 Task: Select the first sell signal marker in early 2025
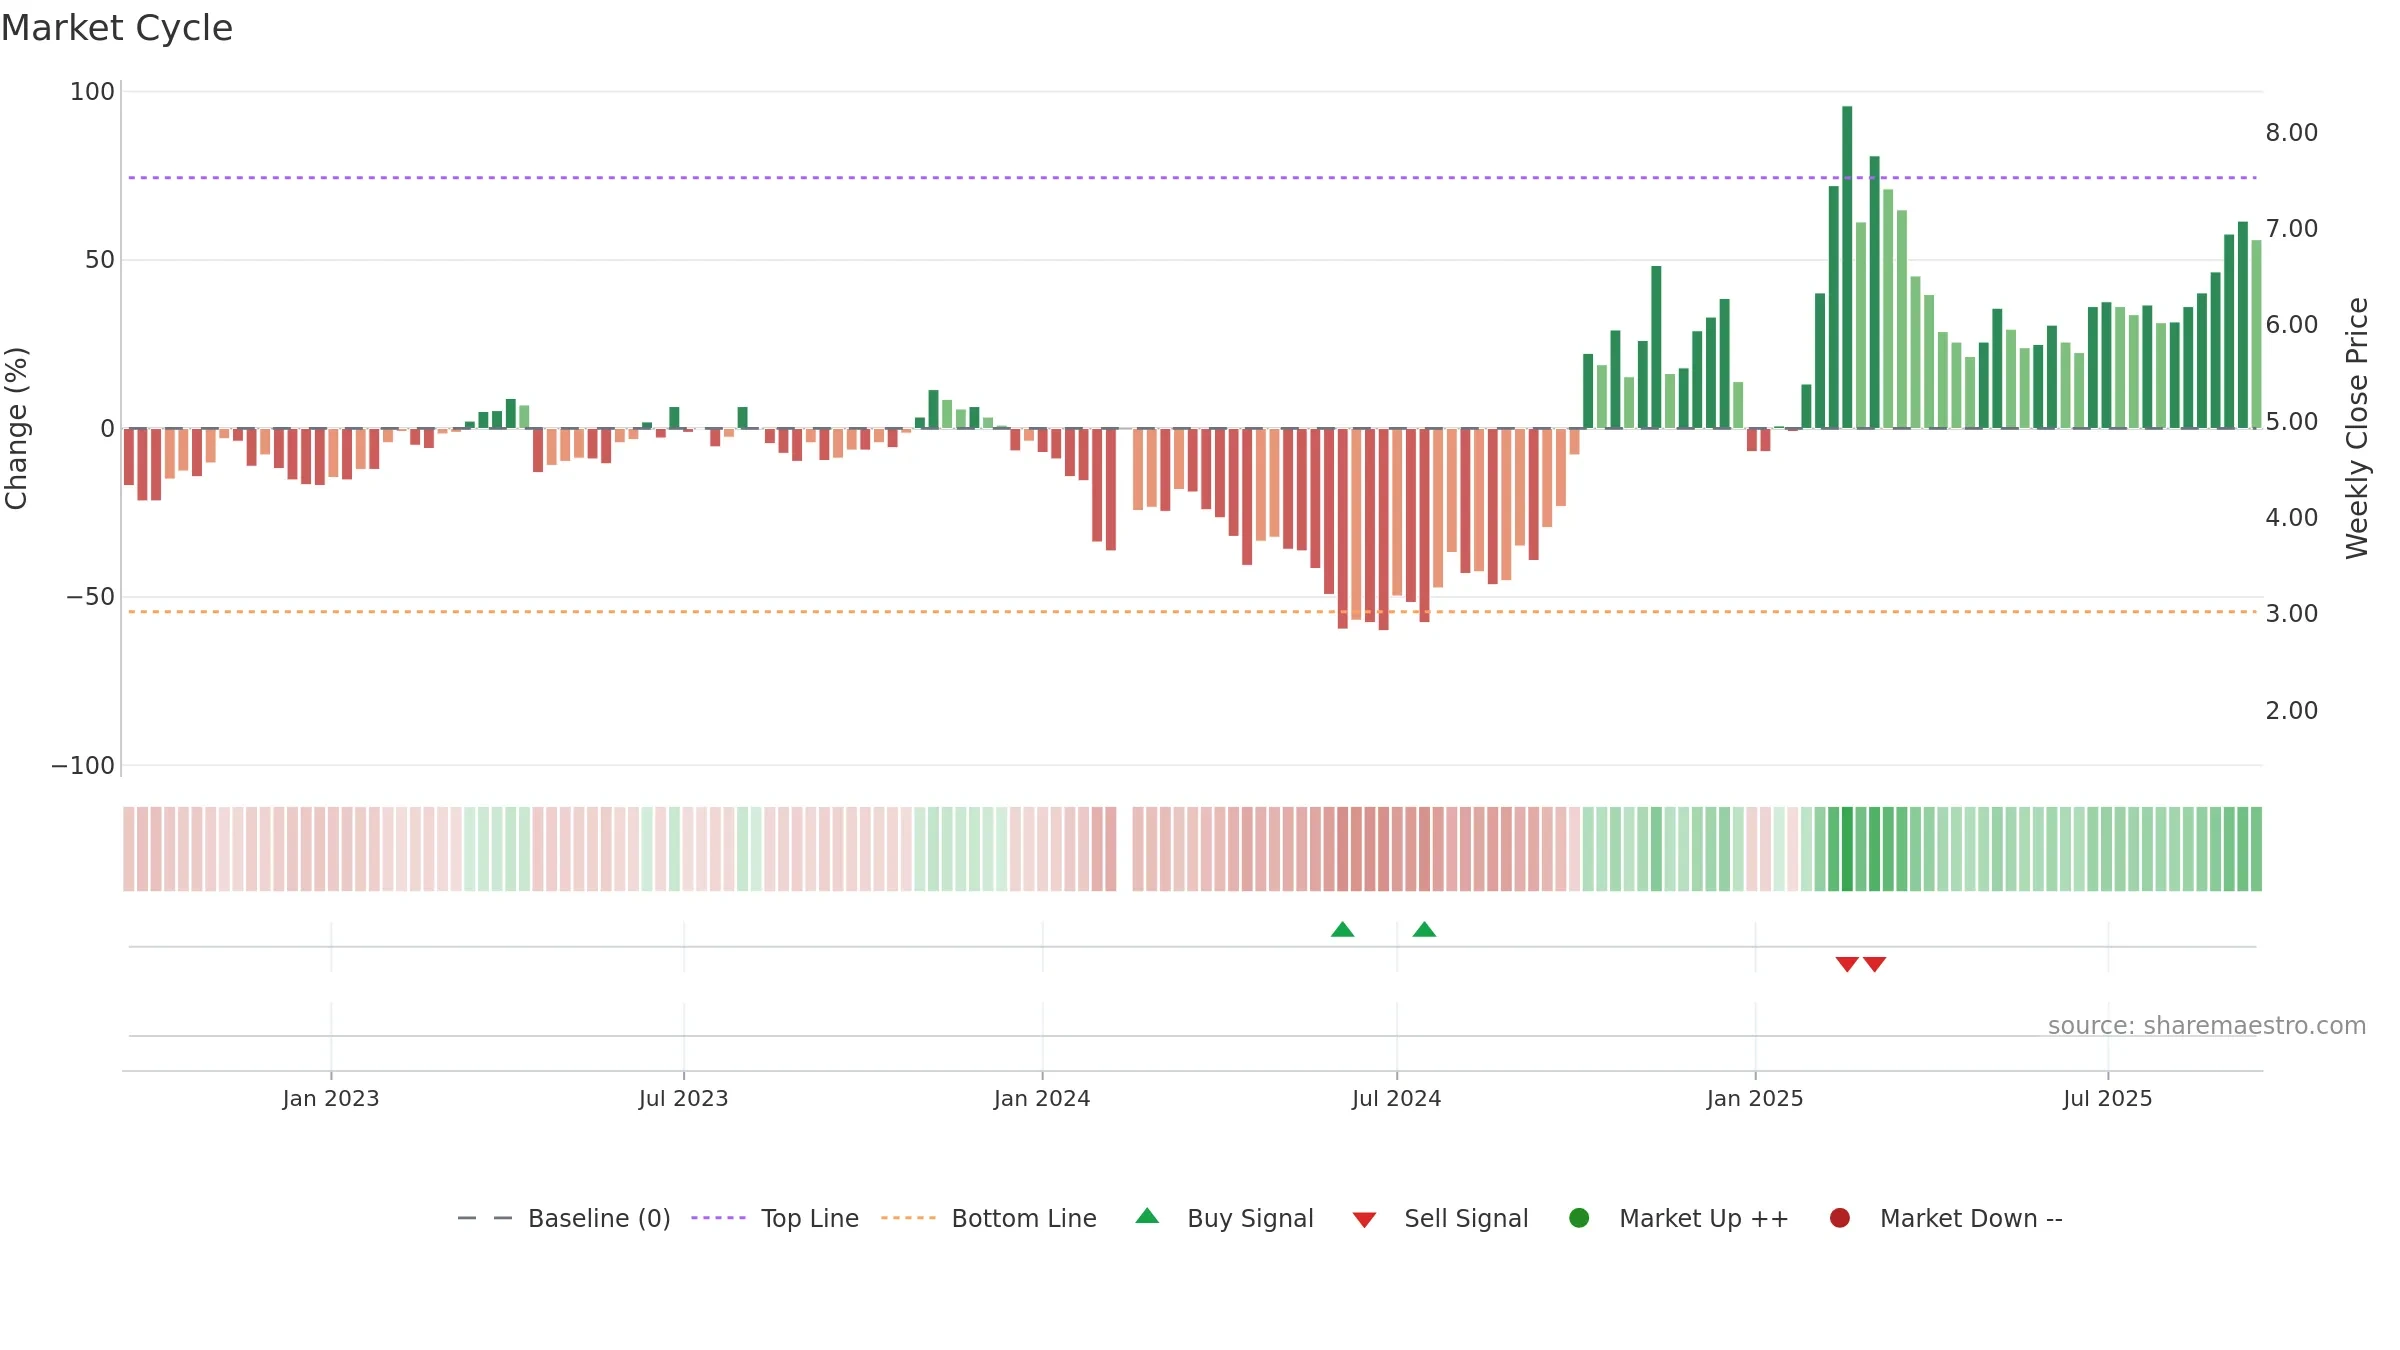pos(1847,964)
